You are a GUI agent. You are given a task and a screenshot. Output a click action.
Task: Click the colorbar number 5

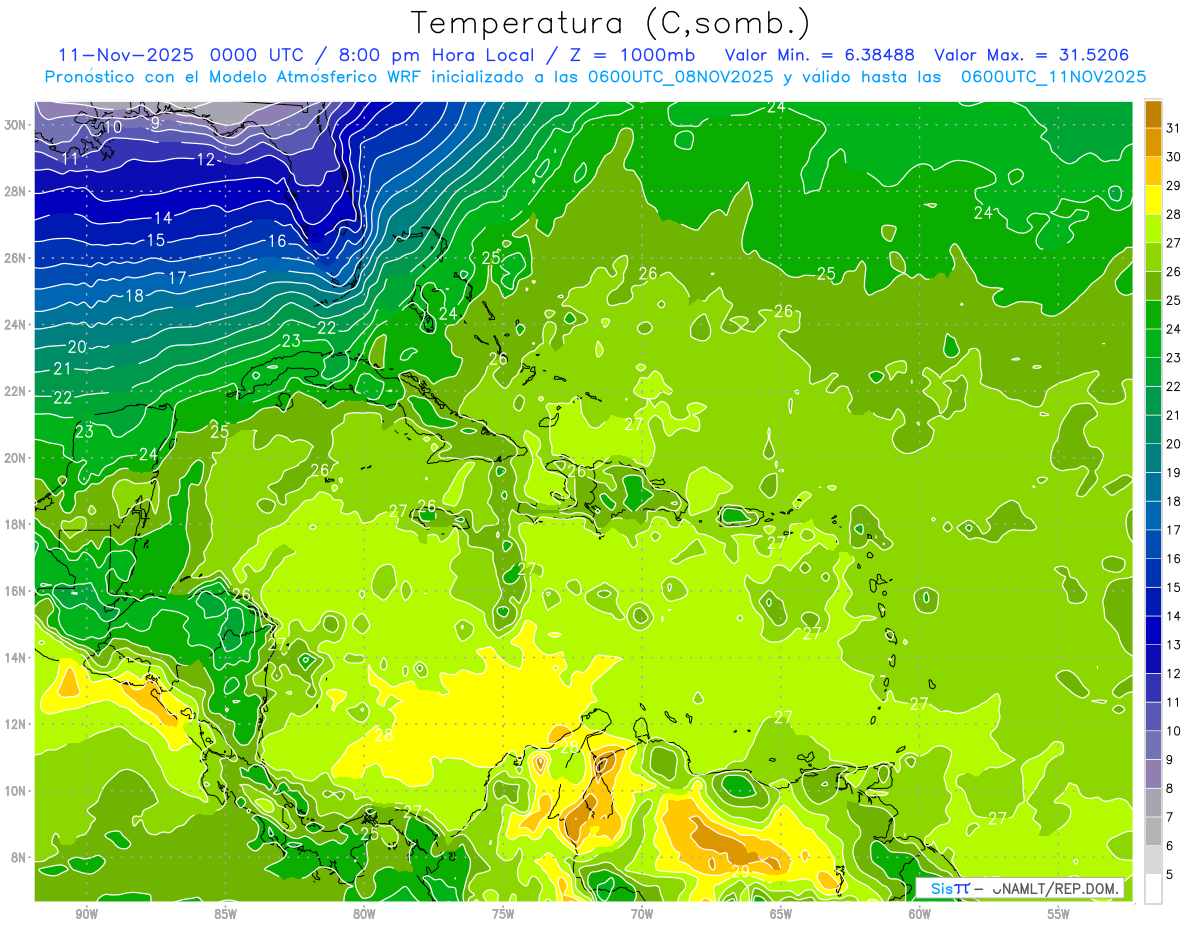[x=1170, y=874]
